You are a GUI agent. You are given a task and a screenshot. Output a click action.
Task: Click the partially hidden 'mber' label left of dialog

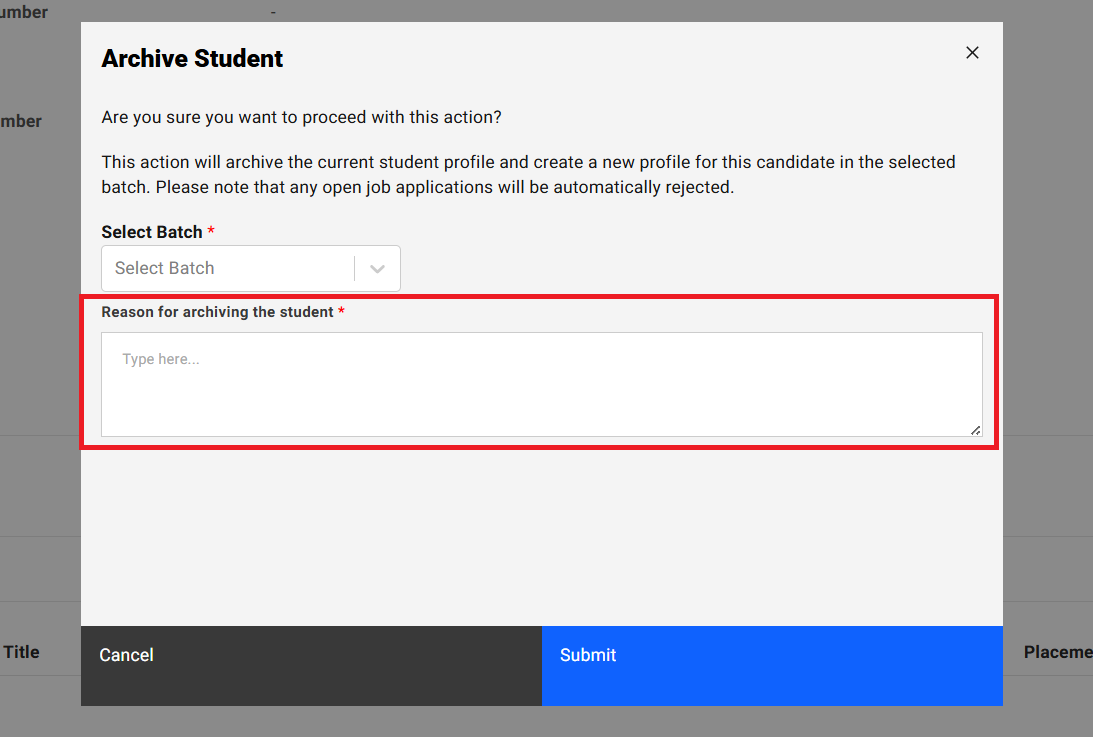21,121
